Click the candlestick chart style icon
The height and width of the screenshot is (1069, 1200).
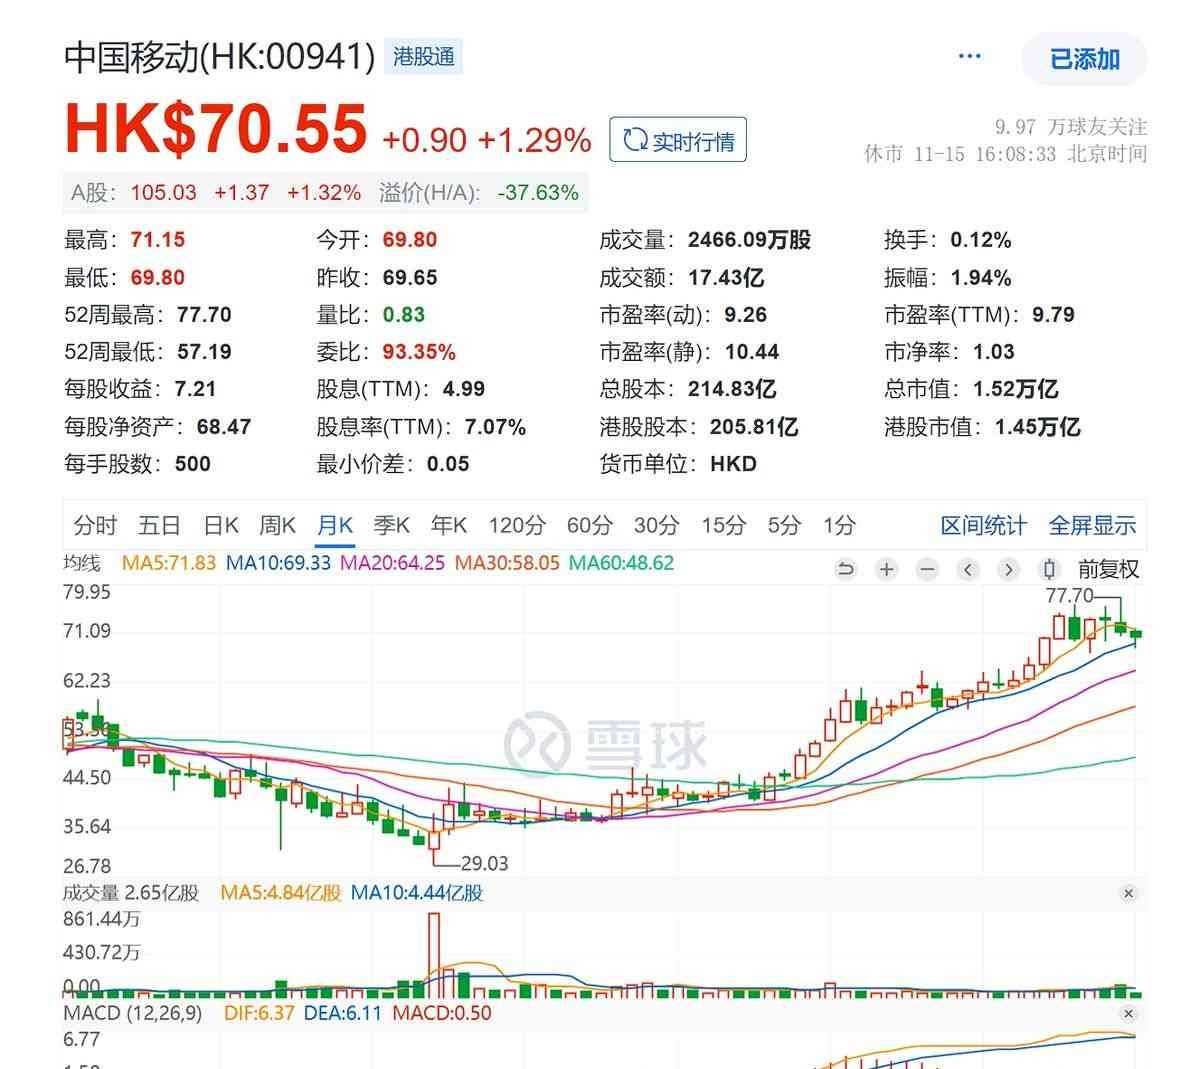click(x=1049, y=569)
